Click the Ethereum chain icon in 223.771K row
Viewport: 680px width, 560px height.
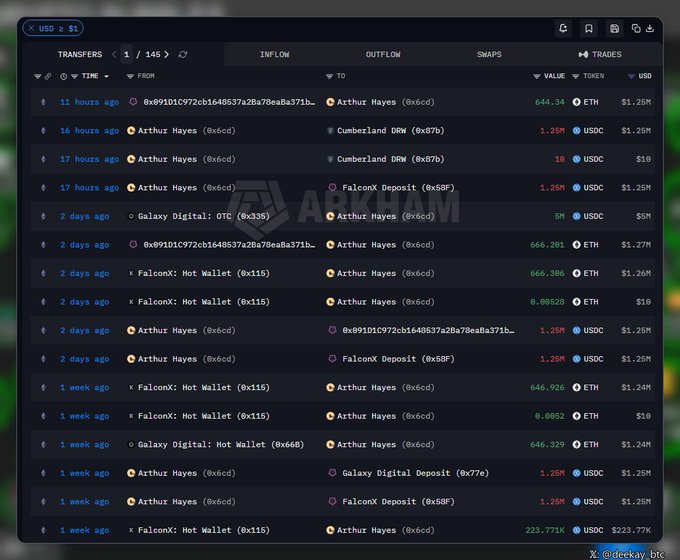coord(43,530)
